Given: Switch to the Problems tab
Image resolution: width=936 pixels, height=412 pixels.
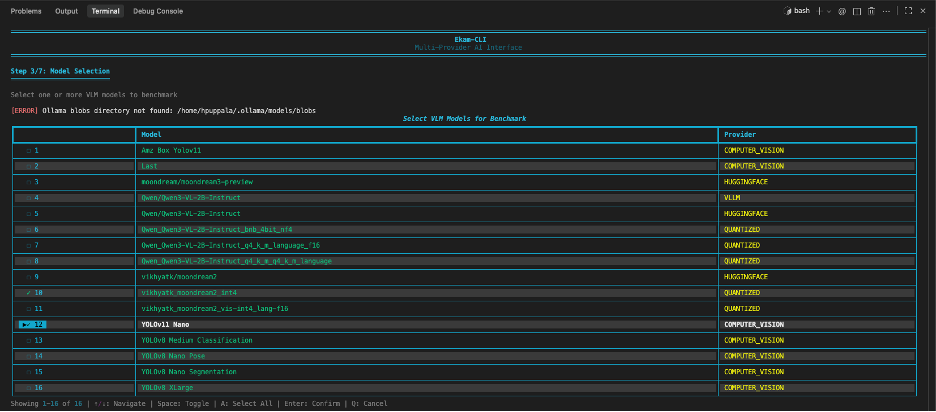Looking at the screenshot, I should [27, 11].
